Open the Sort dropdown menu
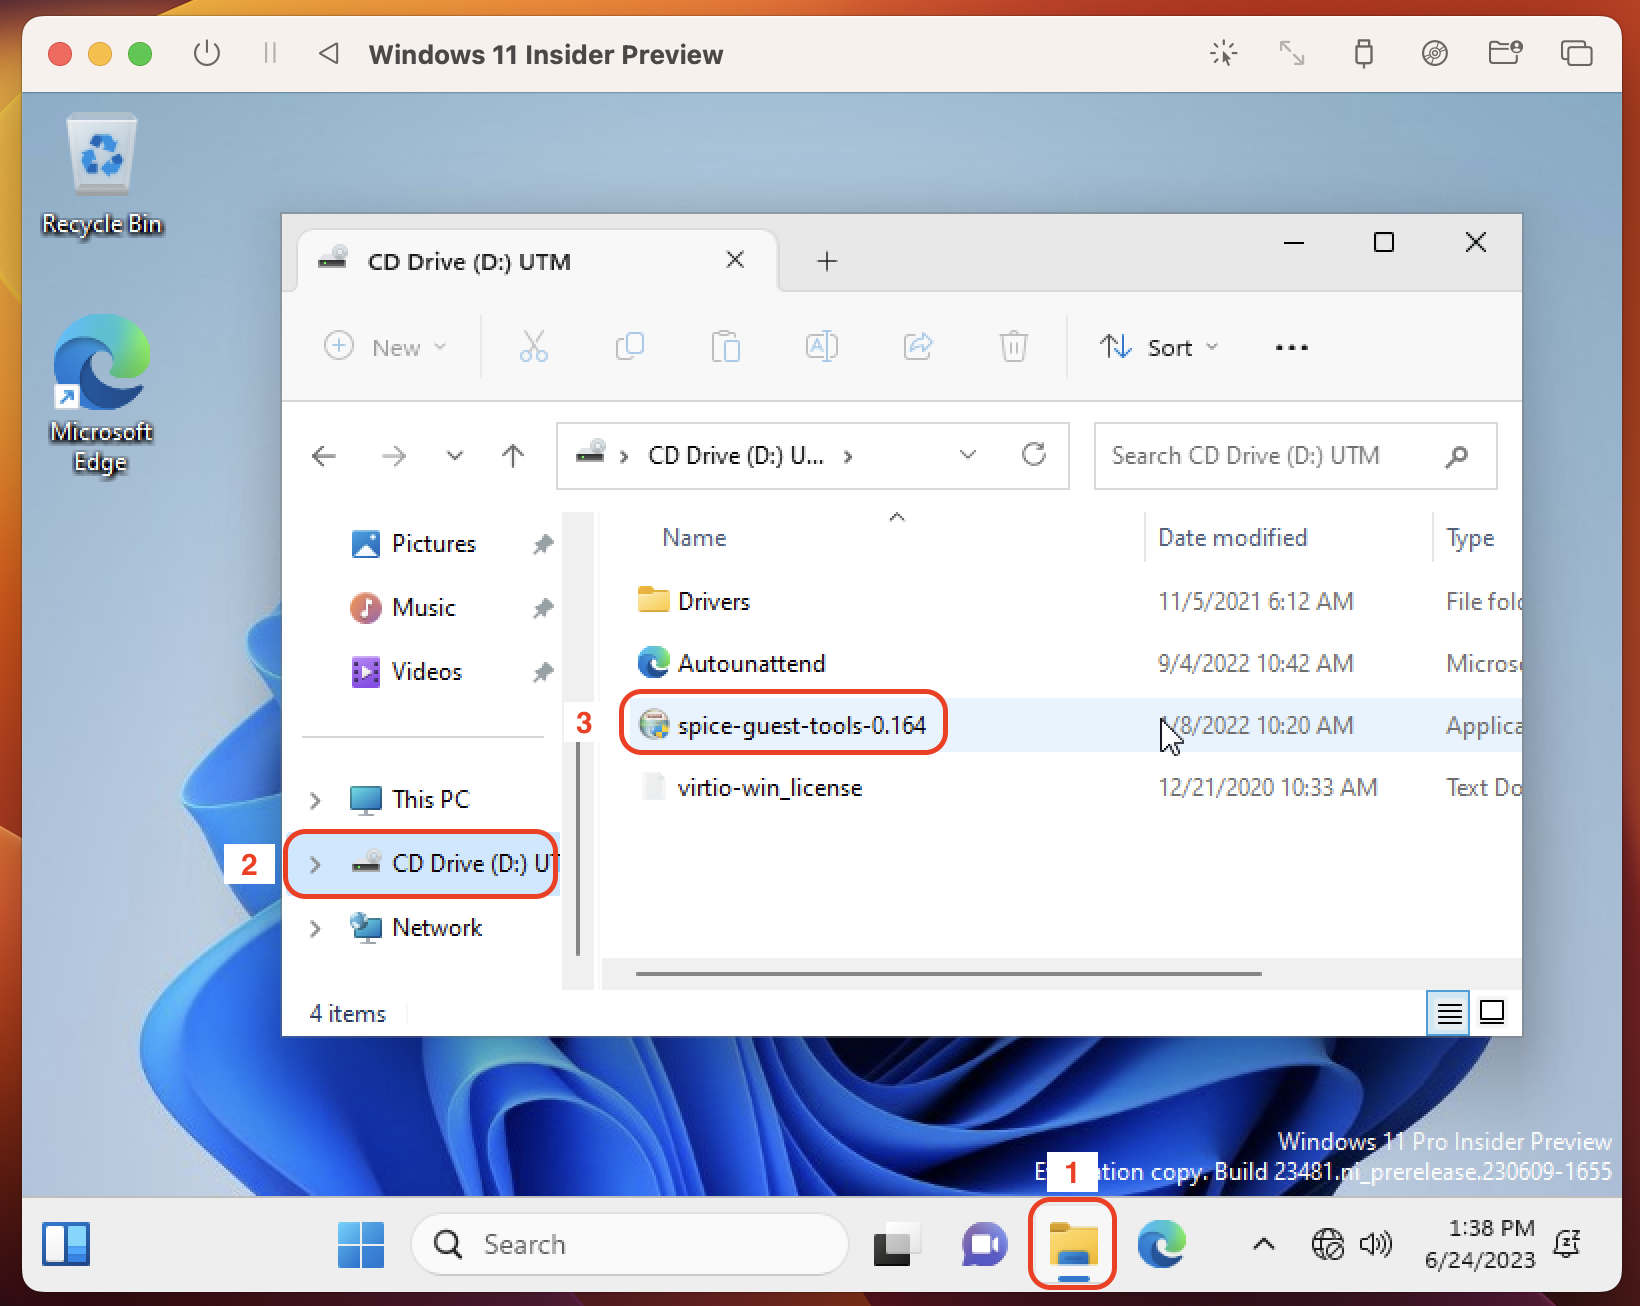This screenshot has width=1640, height=1306. point(1160,347)
